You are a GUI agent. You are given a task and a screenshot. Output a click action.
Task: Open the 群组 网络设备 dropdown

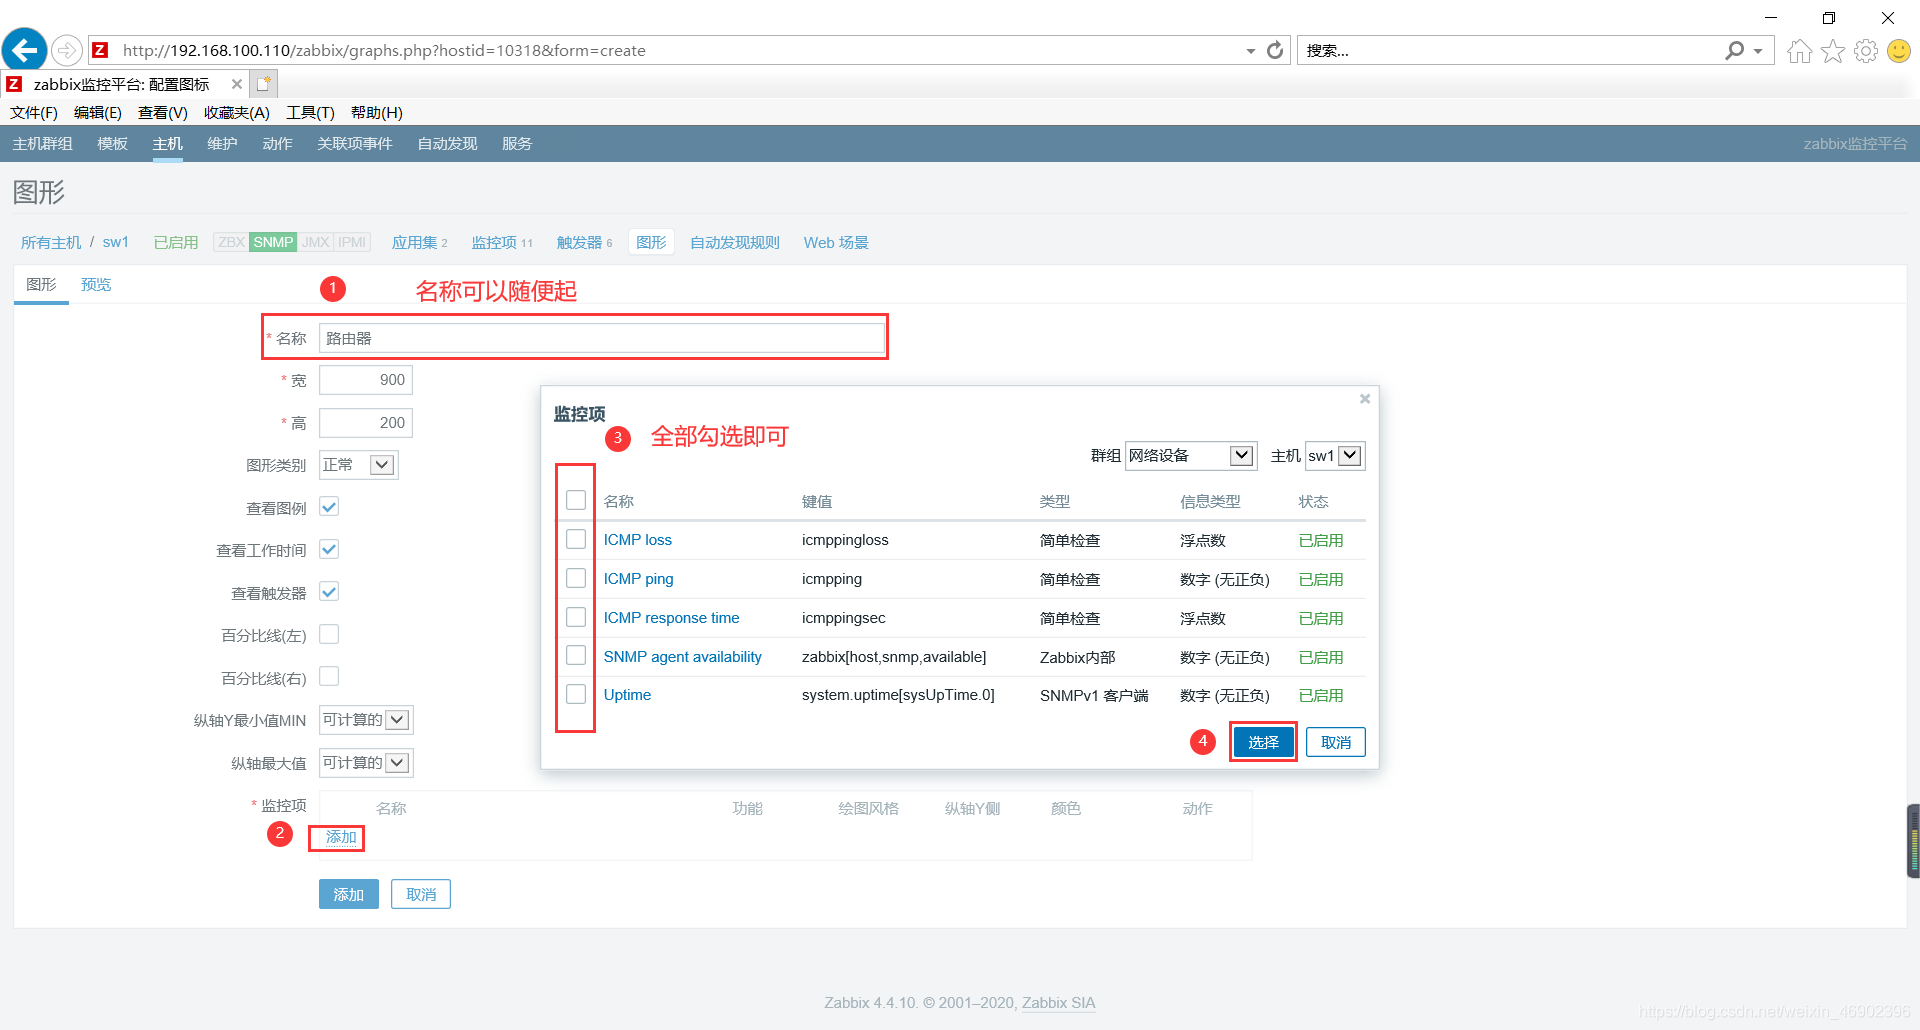1190,456
